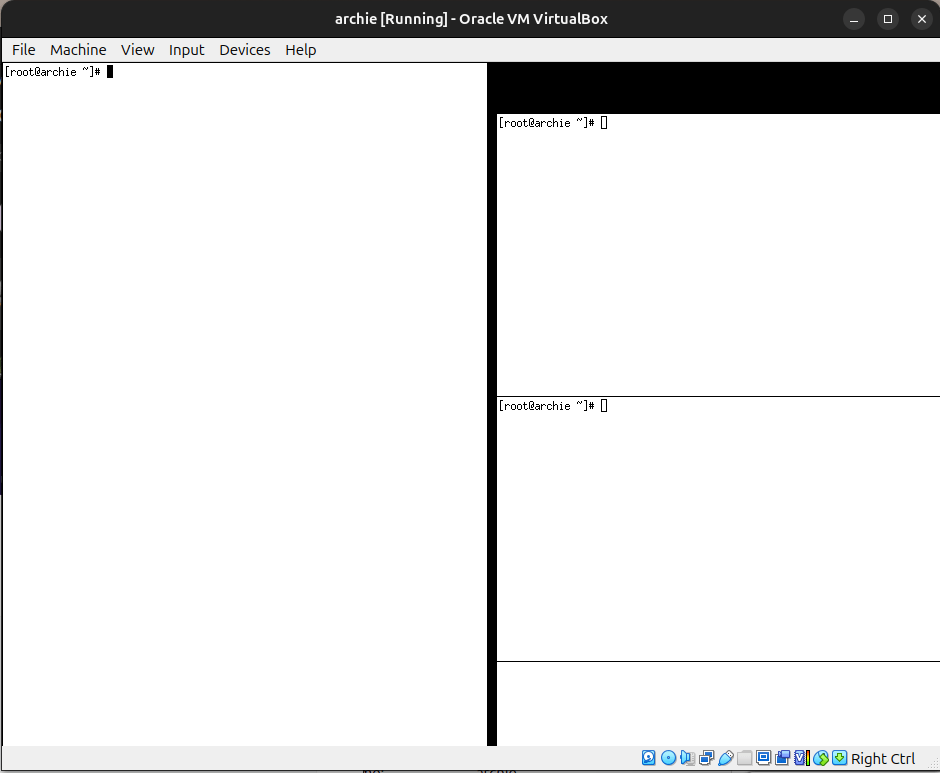Open the network adapters indicator
Viewport: 940px width, 773px height.
click(707, 758)
